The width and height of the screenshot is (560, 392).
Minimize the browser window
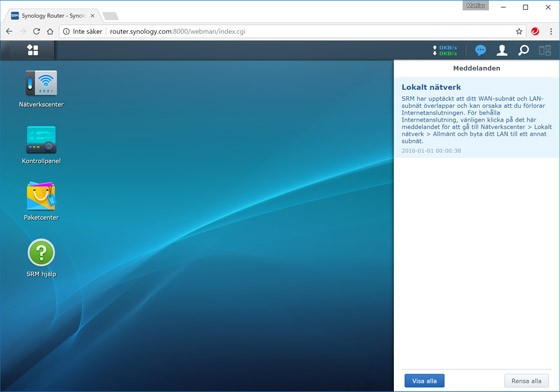[x=503, y=7]
